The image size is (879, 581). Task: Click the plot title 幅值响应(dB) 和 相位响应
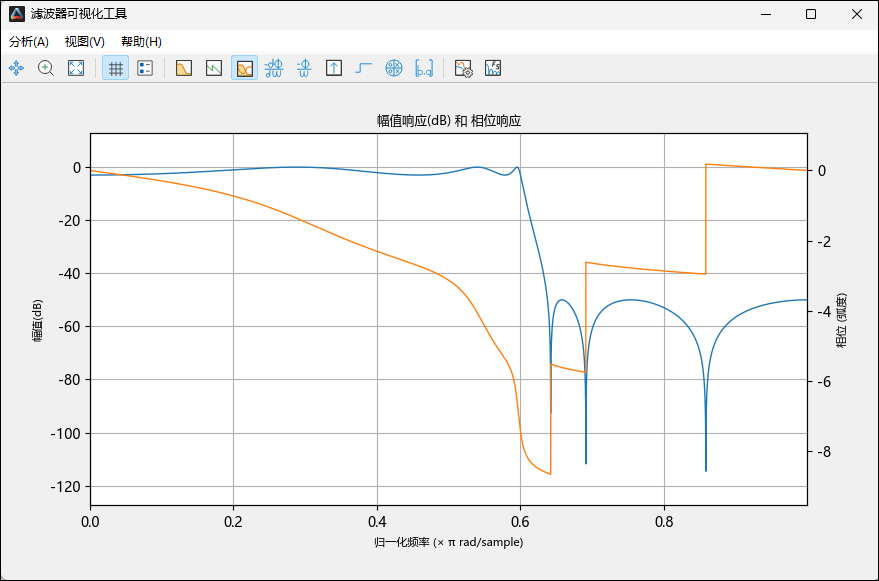click(x=448, y=120)
